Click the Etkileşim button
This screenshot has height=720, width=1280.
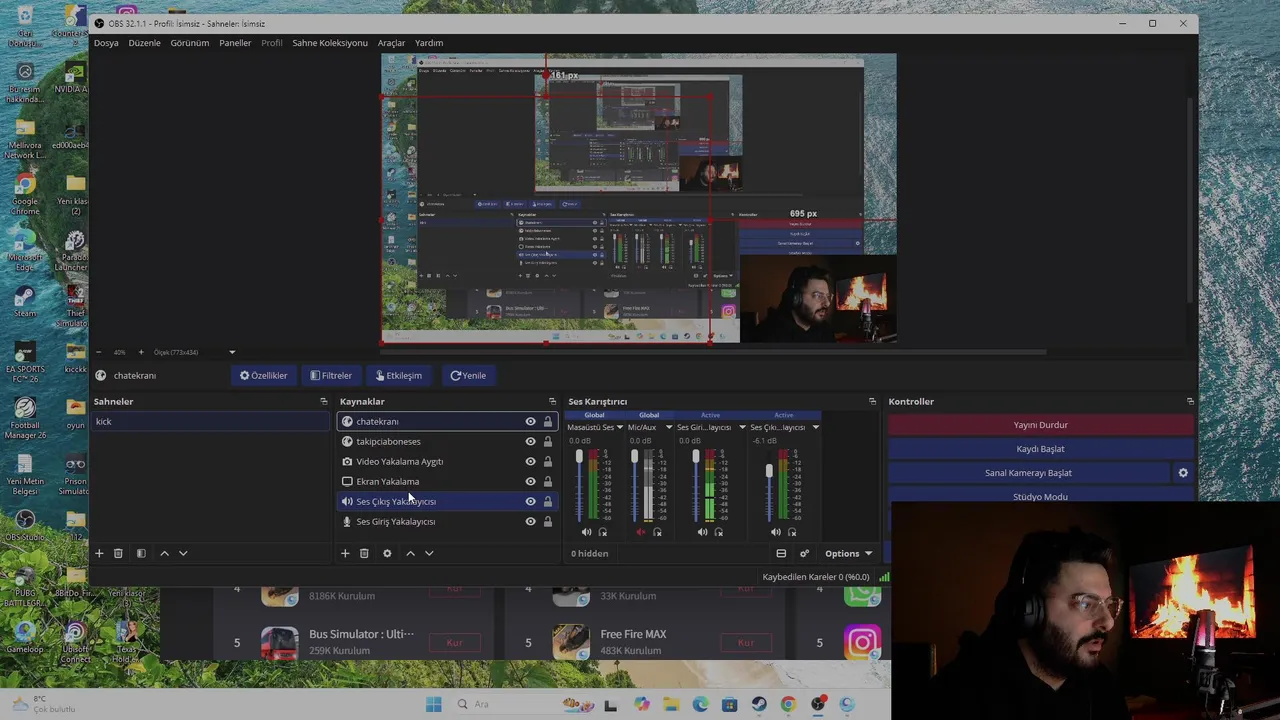tap(399, 376)
